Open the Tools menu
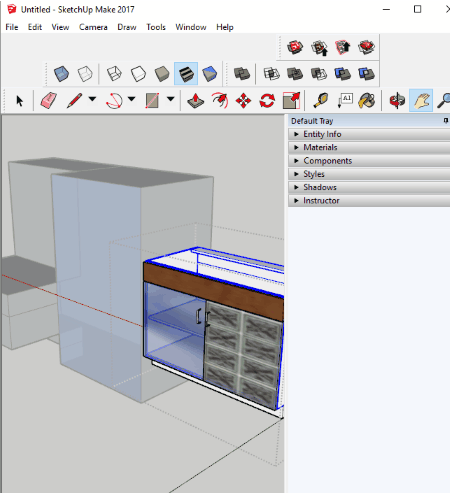 [156, 27]
